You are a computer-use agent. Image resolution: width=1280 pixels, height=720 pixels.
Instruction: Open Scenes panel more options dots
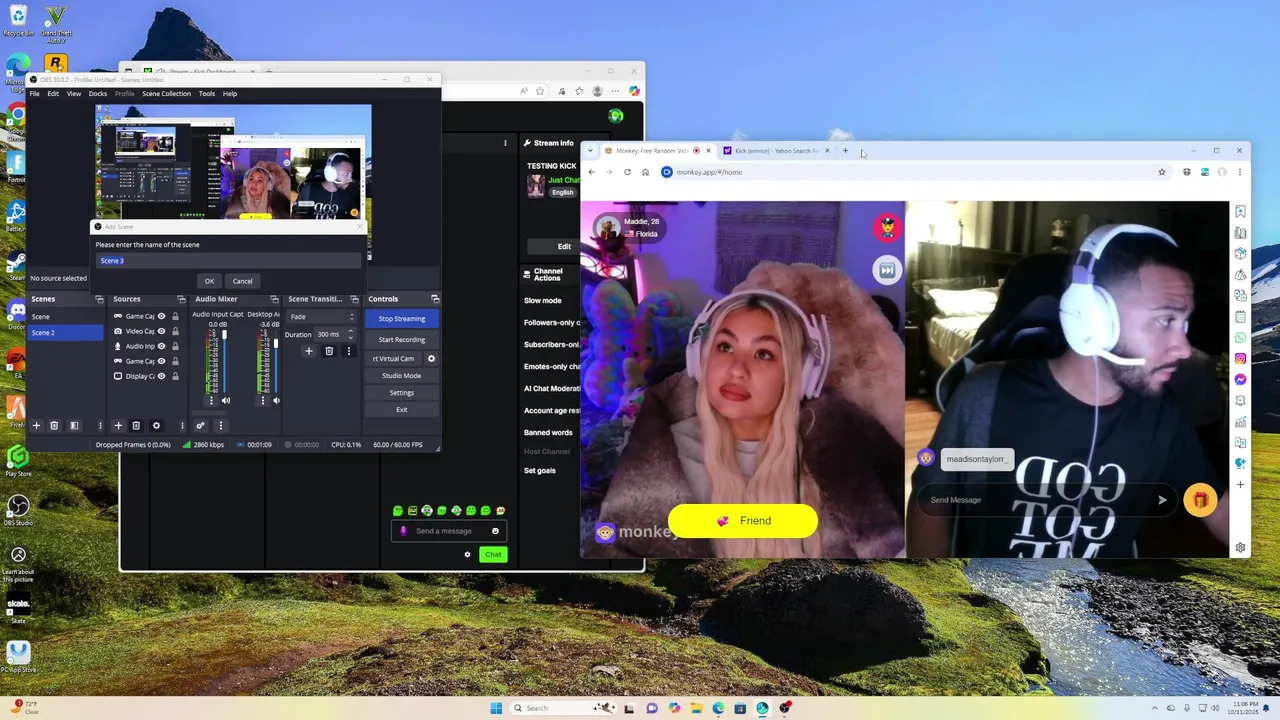(x=99, y=425)
